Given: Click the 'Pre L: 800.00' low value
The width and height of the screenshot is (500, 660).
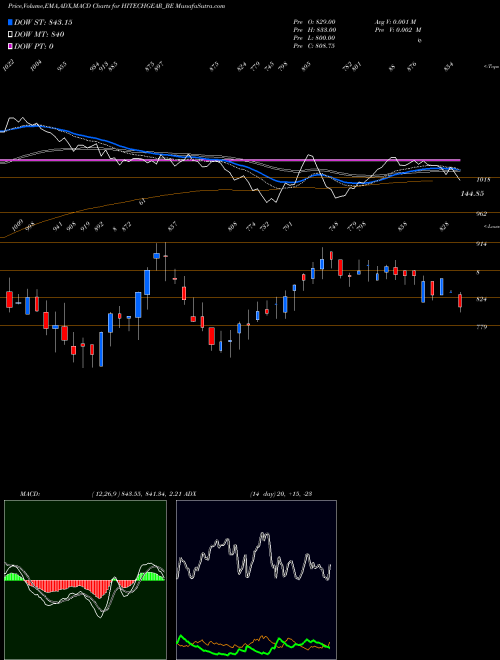Looking at the screenshot, I should pyautogui.click(x=314, y=38).
